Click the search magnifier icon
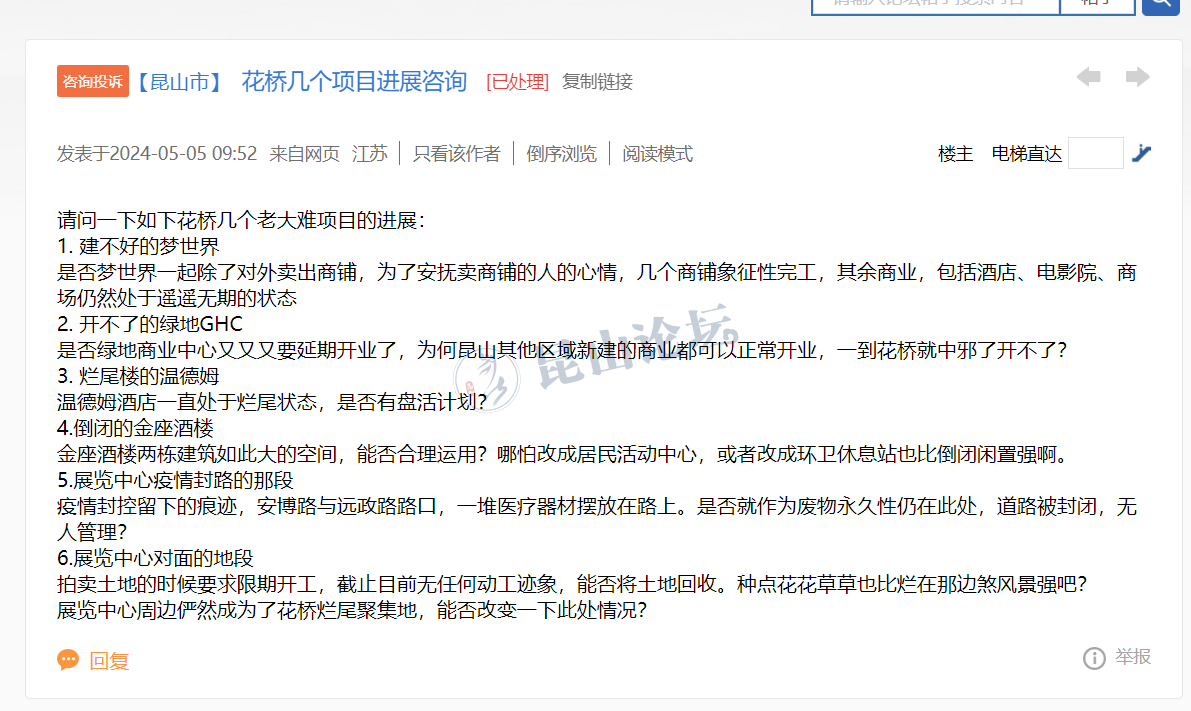Image resolution: width=1191 pixels, height=711 pixels. coord(1160,4)
